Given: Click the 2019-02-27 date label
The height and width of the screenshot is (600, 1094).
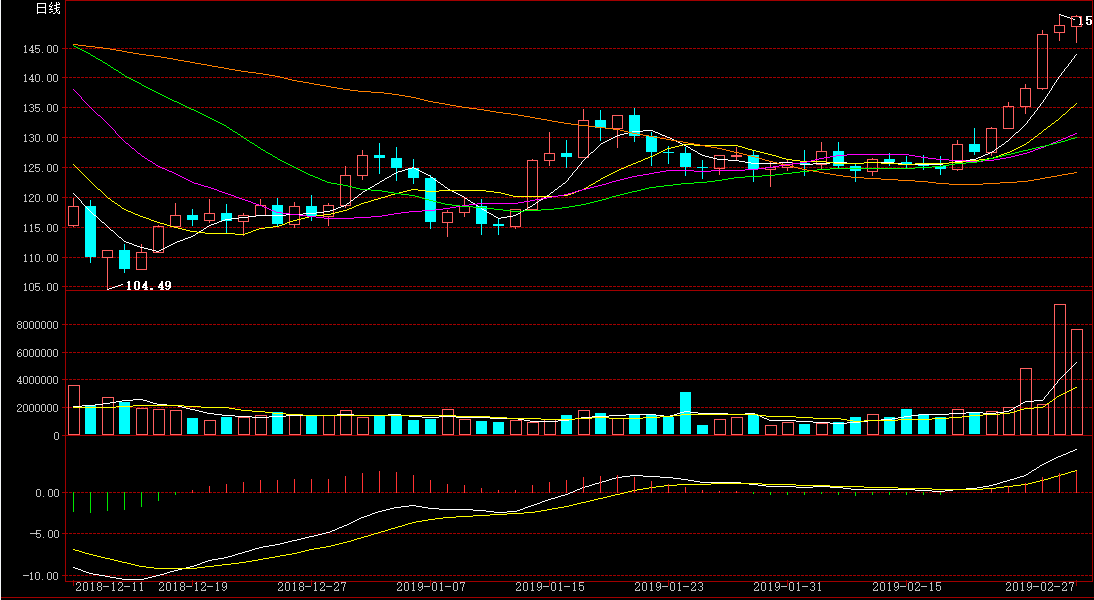Looking at the screenshot, I should 1040,587.
